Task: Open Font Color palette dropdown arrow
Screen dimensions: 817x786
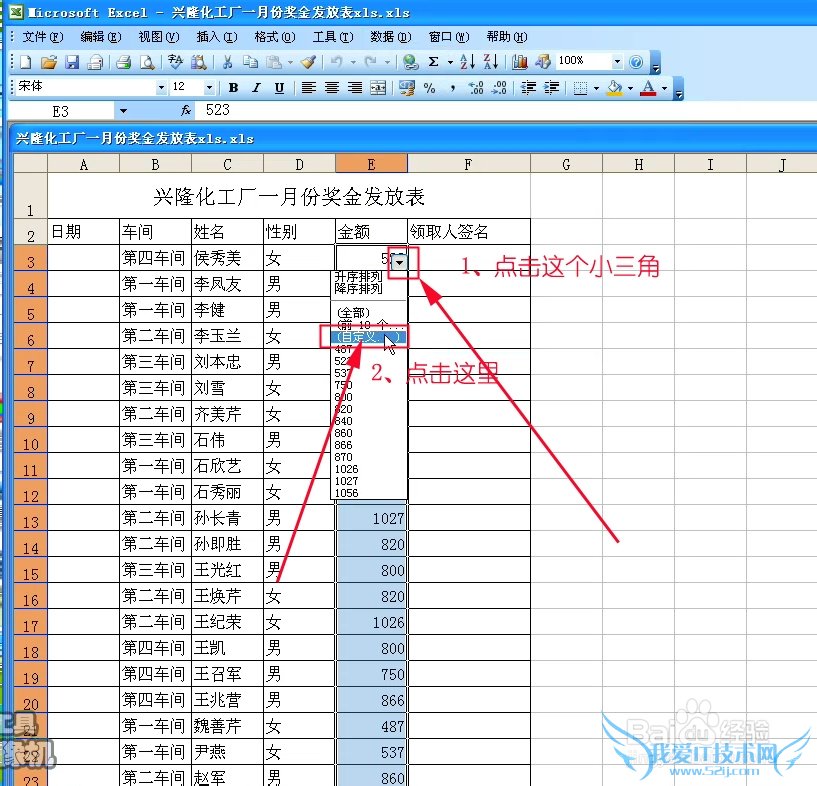Action: pos(664,88)
